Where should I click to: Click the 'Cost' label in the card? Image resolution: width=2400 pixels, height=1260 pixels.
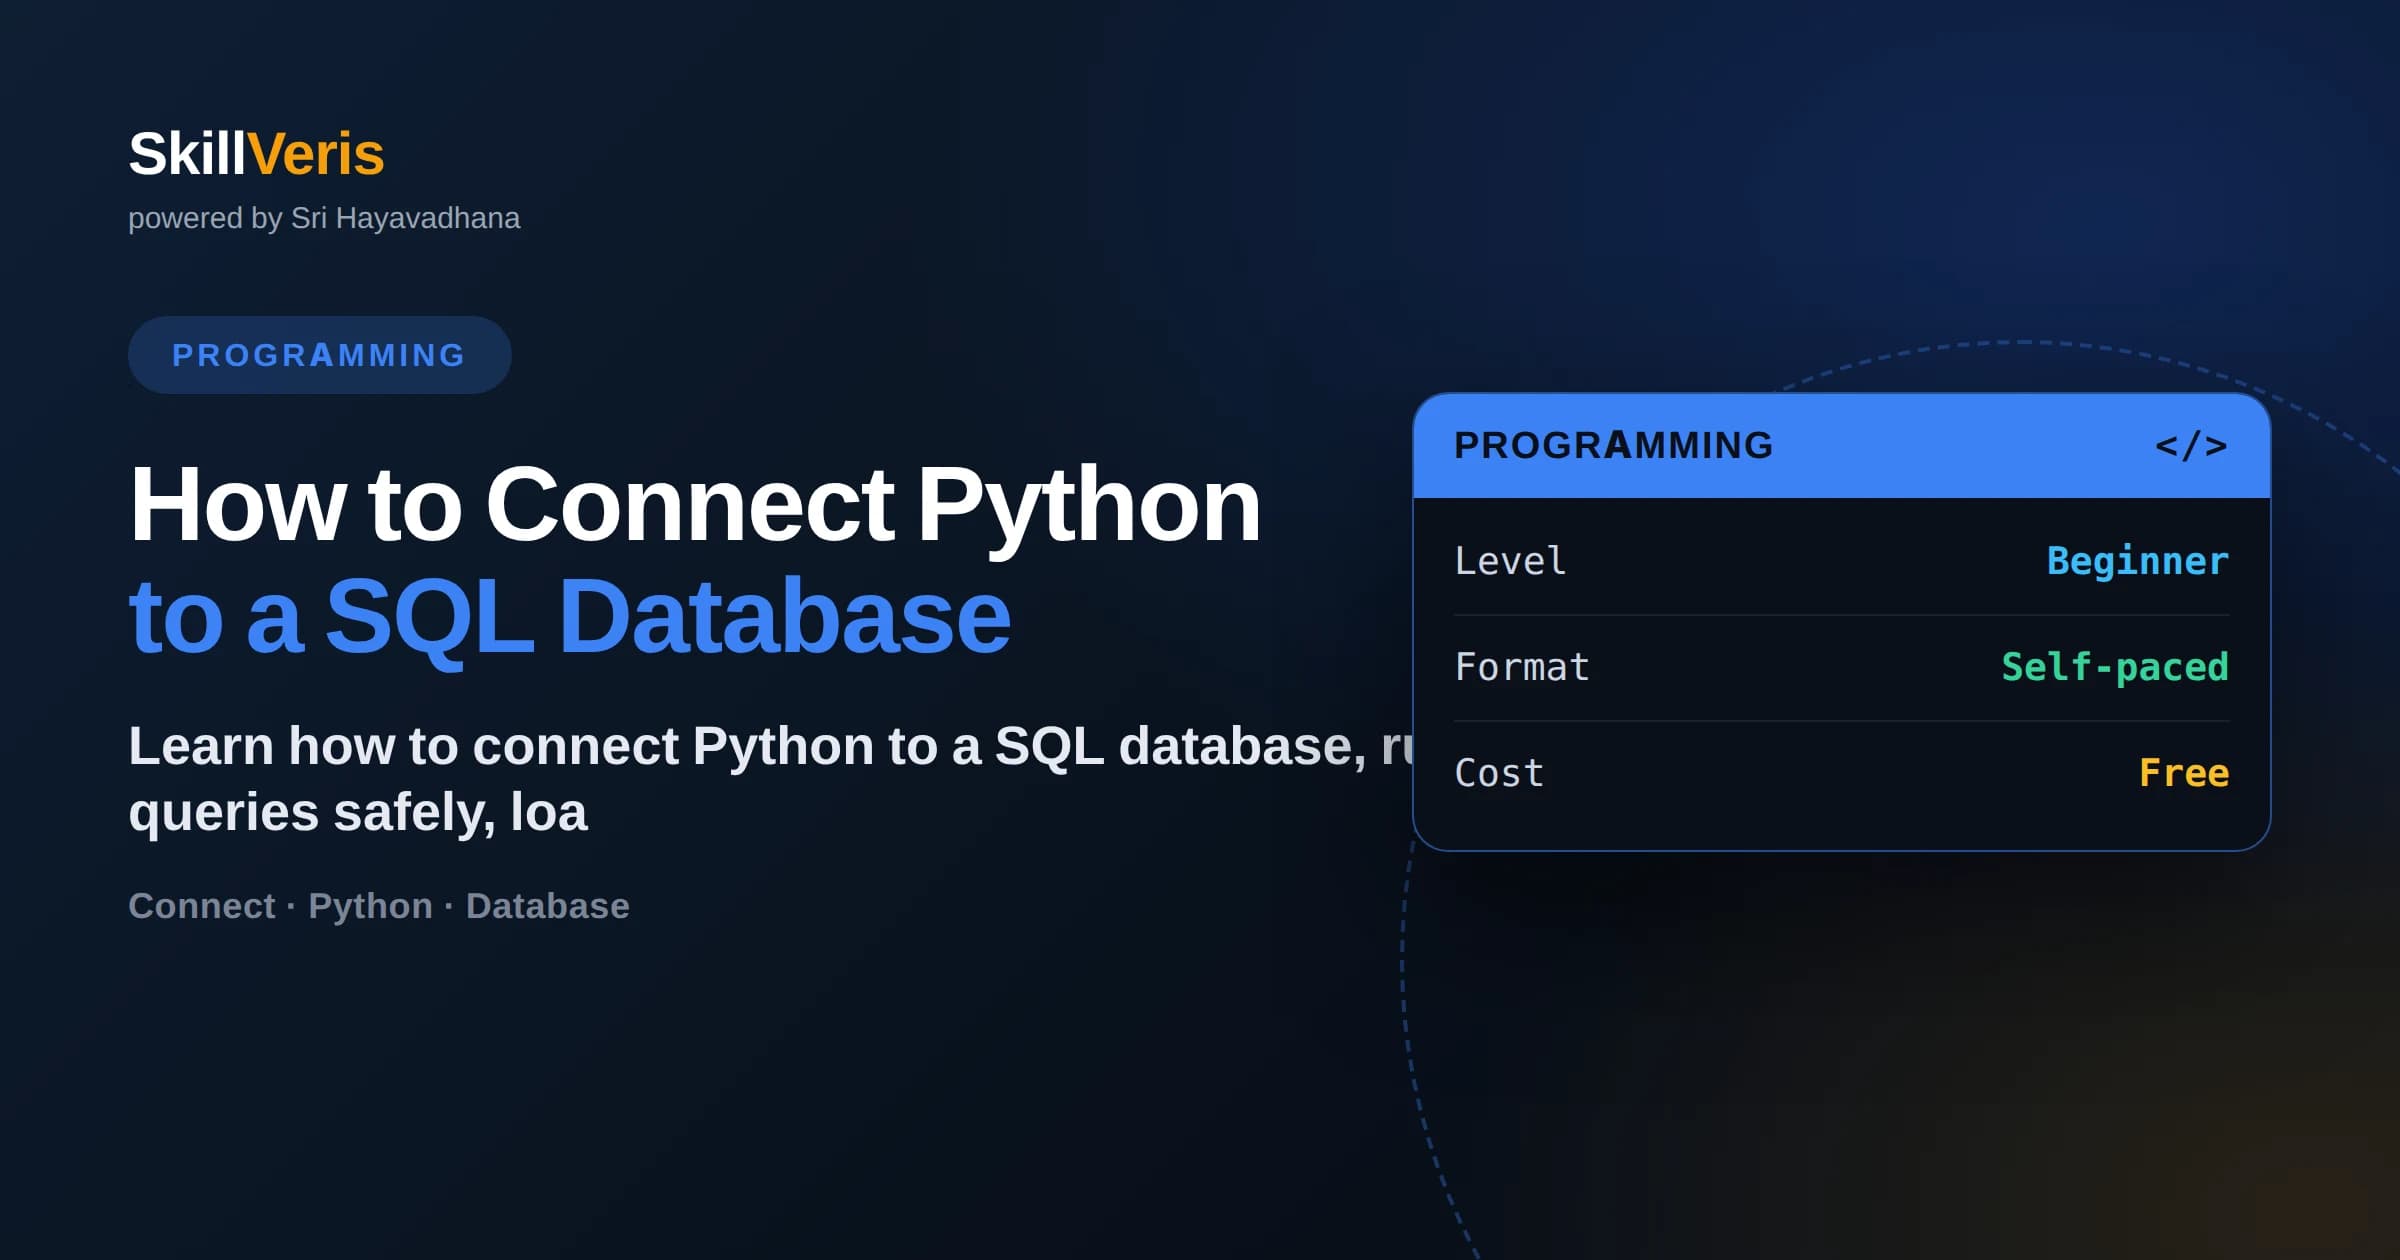pyautogui.click(x=1499, y=773)
